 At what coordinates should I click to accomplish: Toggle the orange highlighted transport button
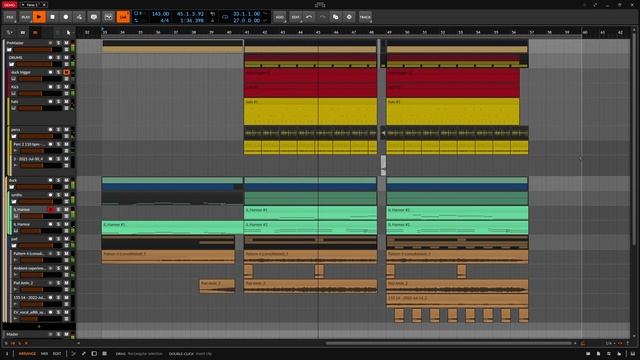coord(123,17)
